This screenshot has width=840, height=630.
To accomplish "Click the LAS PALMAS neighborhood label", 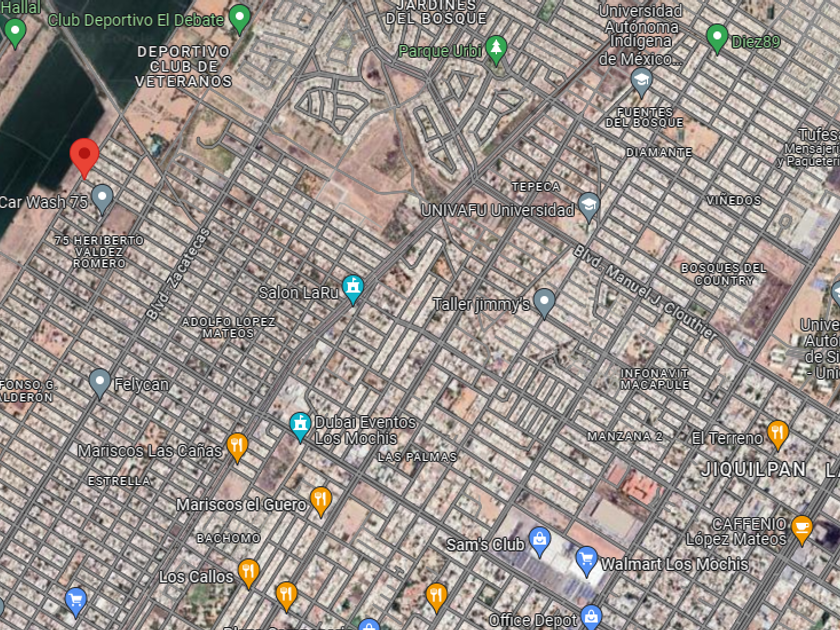I will [x=418, y=458].
